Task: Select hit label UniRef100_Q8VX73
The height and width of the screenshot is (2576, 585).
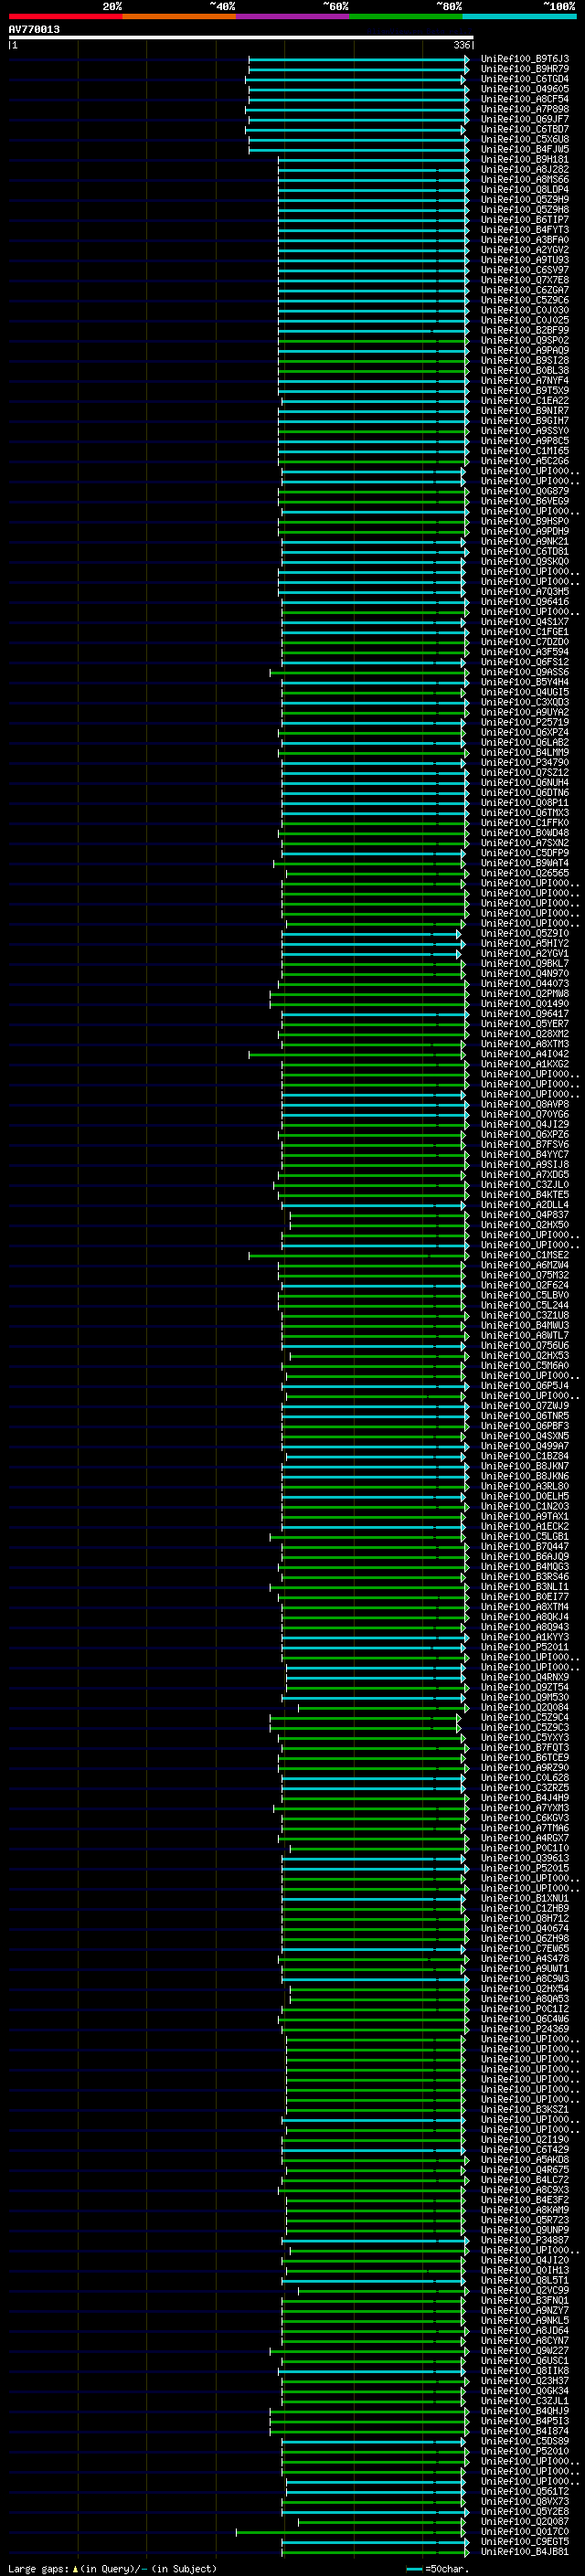Action: [x=524, y=2501]
